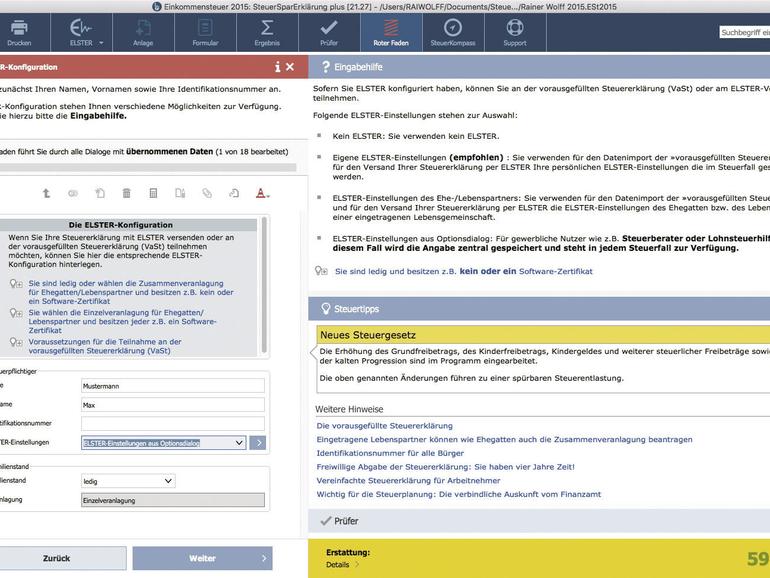Screen dimensions: 770x578
Task: Click the empty Identifikationsnummer field
Action: (x=173, y=423)
